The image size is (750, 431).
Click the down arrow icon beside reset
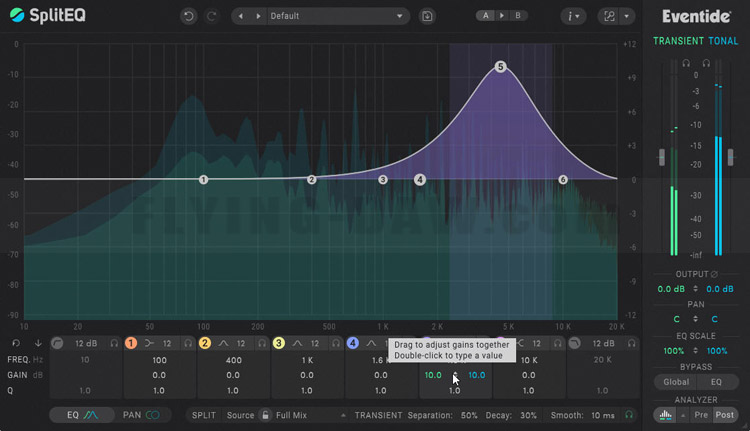pos(38,343)
